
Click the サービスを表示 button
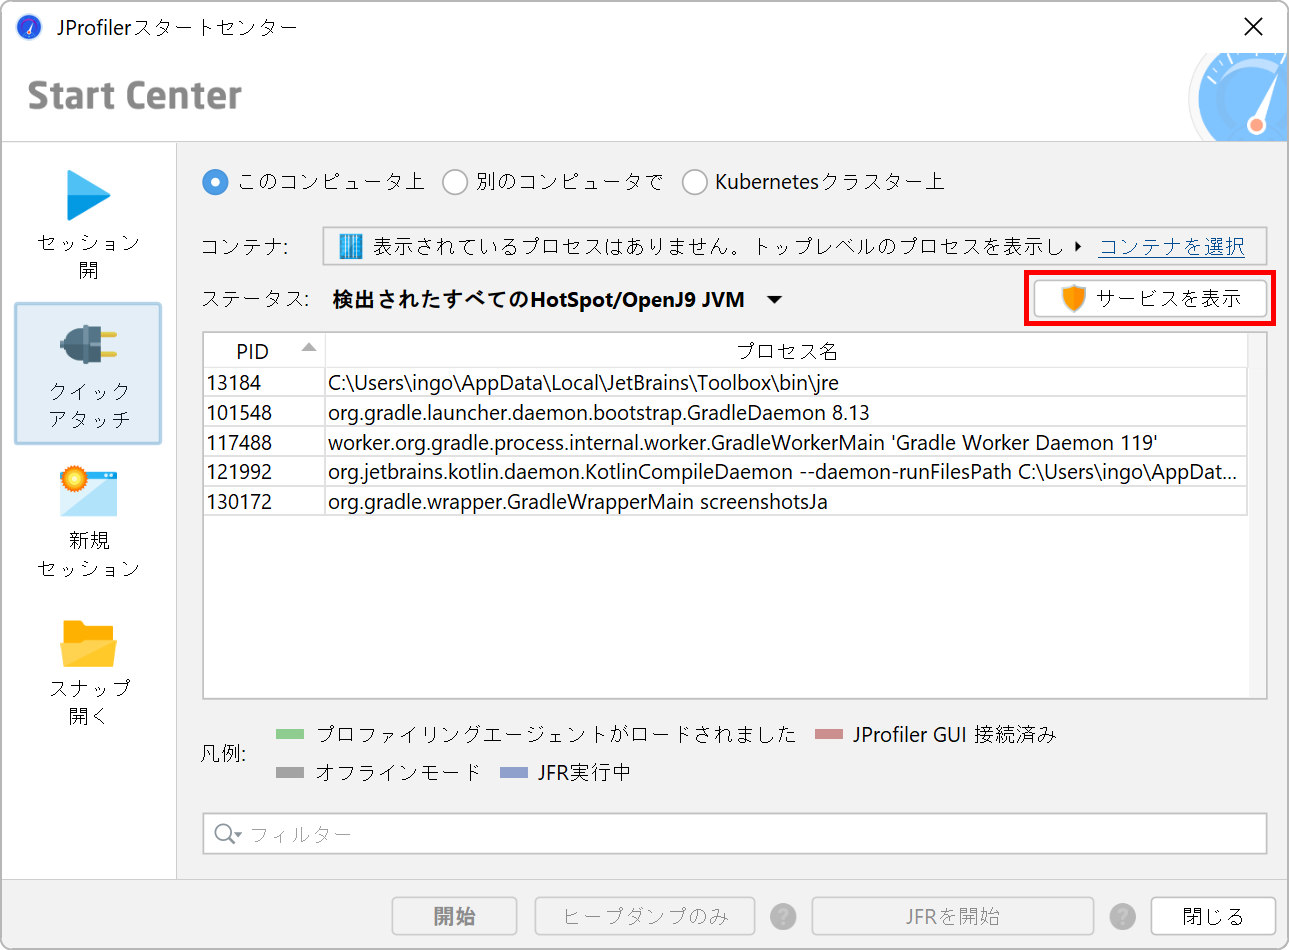(1150, 298)
